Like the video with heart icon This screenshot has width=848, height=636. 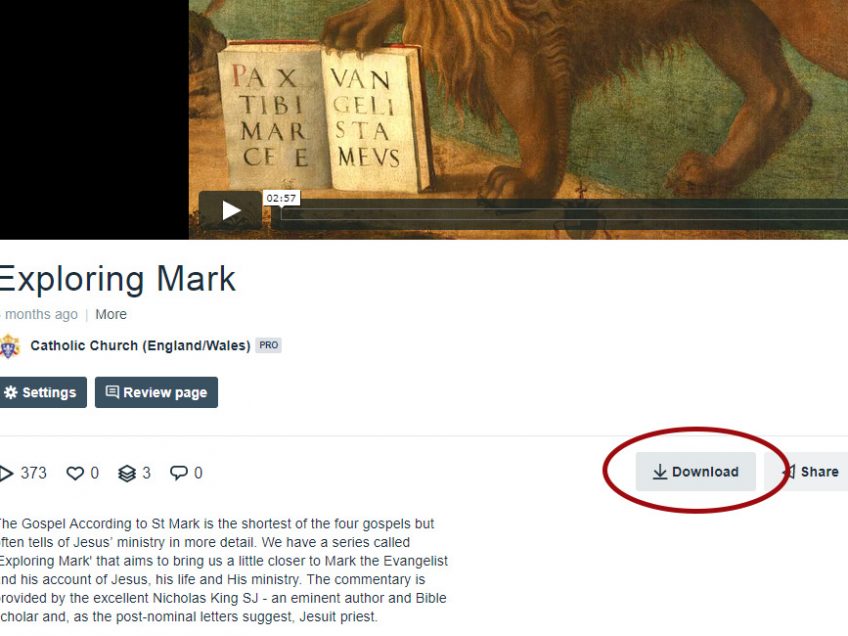75,473
